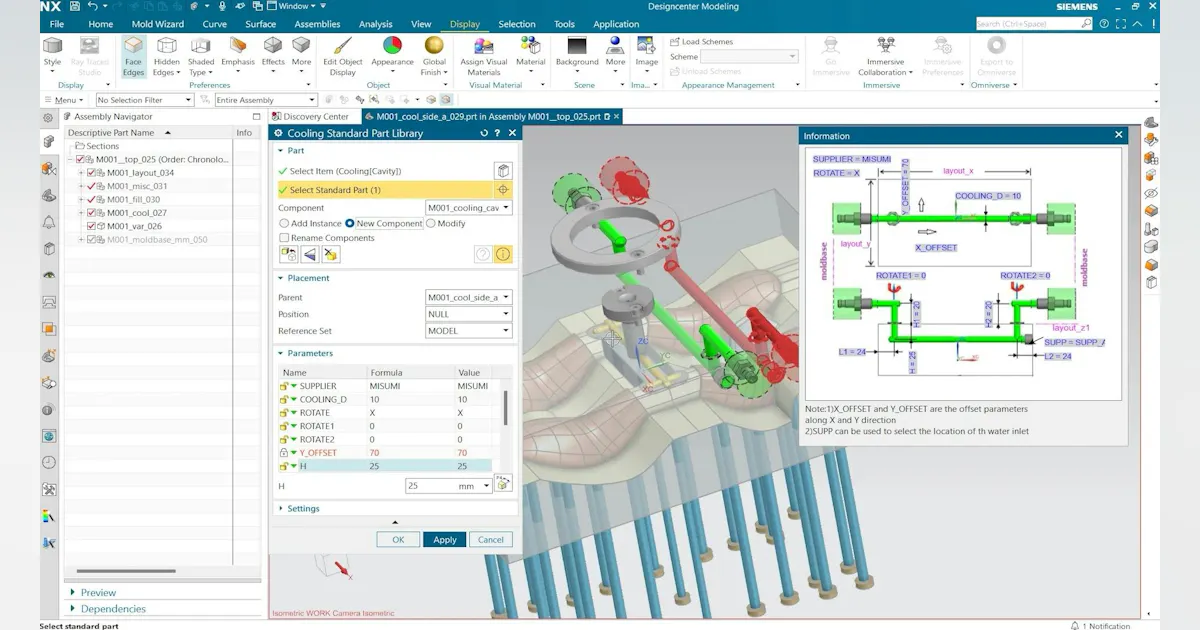This screenshot has height=630, width=1200.
Task: Toggle M001_moldbase_mm_050 checkbox
Action: pyautogui.click(x=92, y=239)
